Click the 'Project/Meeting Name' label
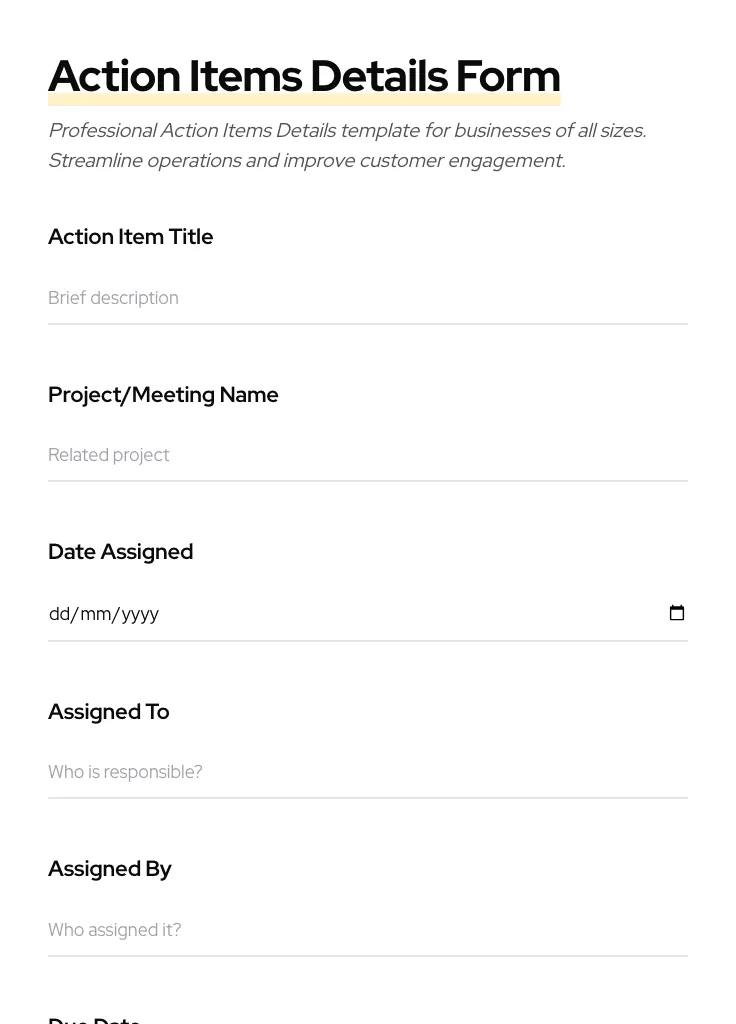 click(x=163, y=395)
